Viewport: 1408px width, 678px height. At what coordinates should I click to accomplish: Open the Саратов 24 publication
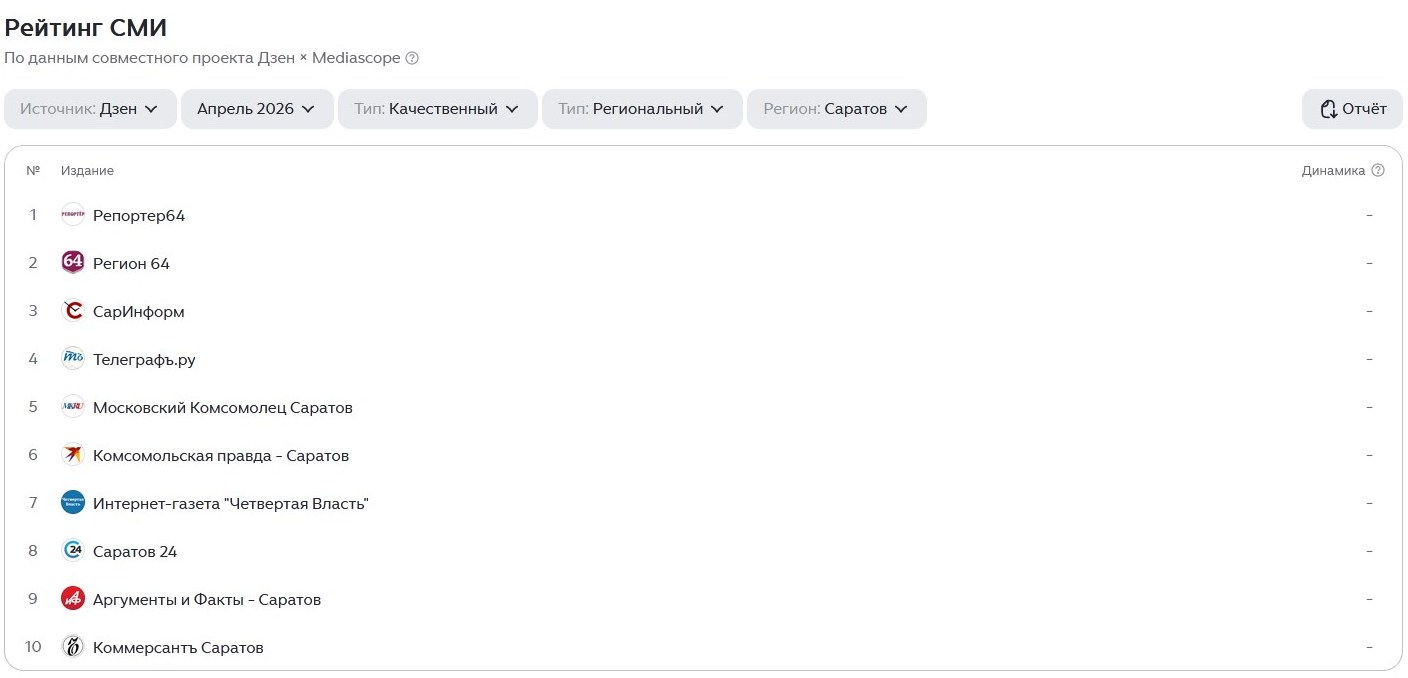pos(135,552)
